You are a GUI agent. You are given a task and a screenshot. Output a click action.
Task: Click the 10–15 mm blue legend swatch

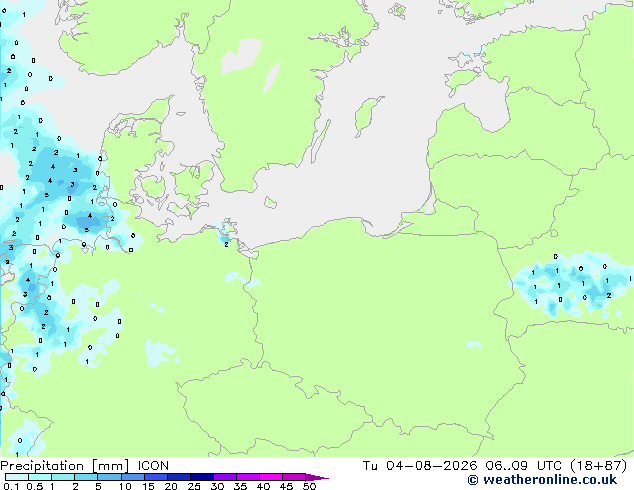(x=133, y=477)
